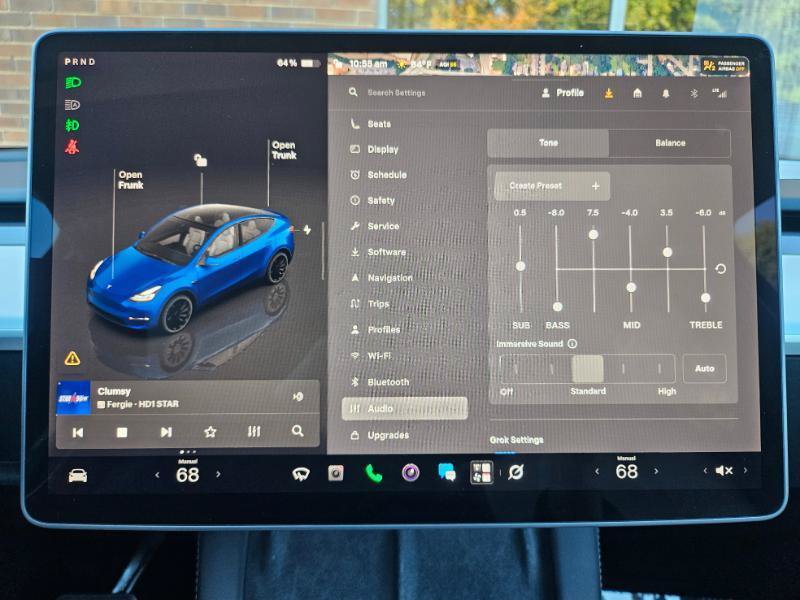The height and width of the screenshot is (600, 800).
Task: Open the Bluetooth settings
Action: click(380, 382)
